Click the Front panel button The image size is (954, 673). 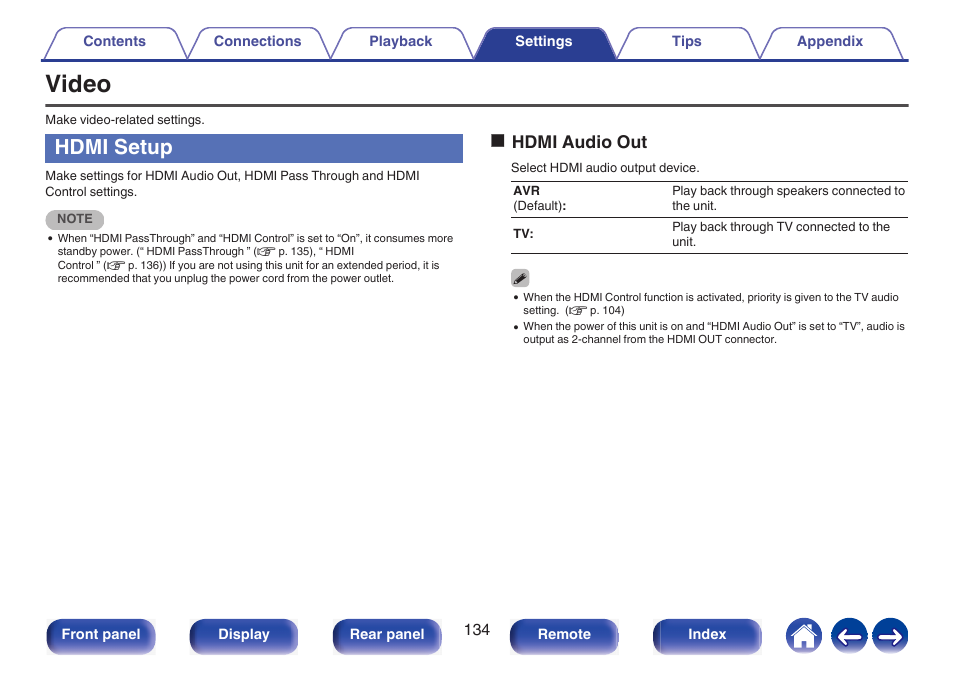101,636
